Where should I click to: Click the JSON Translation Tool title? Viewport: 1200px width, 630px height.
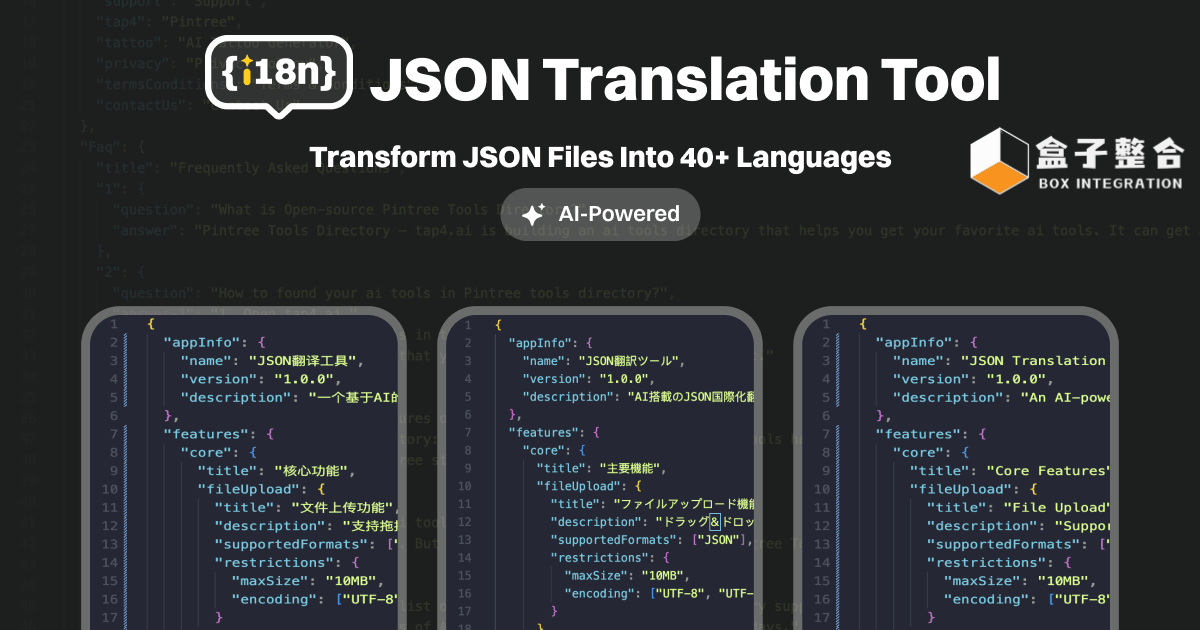[x=685, y=80]
